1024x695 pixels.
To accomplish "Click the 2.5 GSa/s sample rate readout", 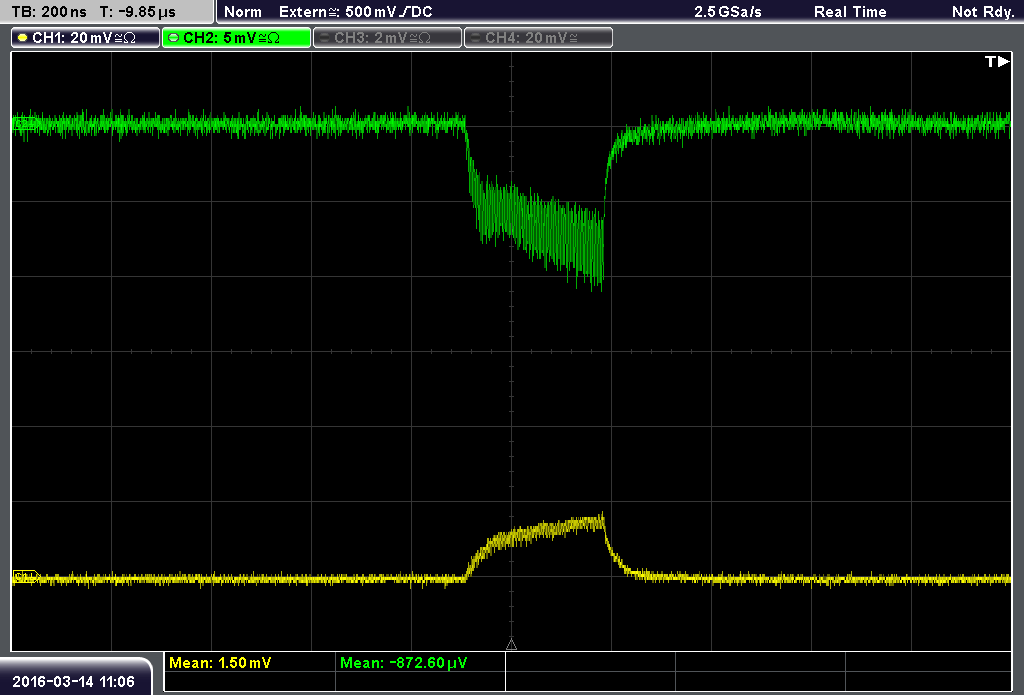I will pyautogui.click(x=728, y=12).
